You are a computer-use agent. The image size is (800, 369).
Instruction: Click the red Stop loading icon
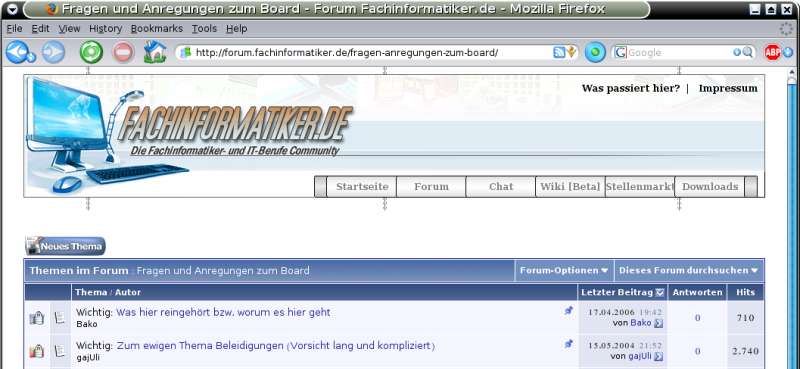click(x=123, y=52)
